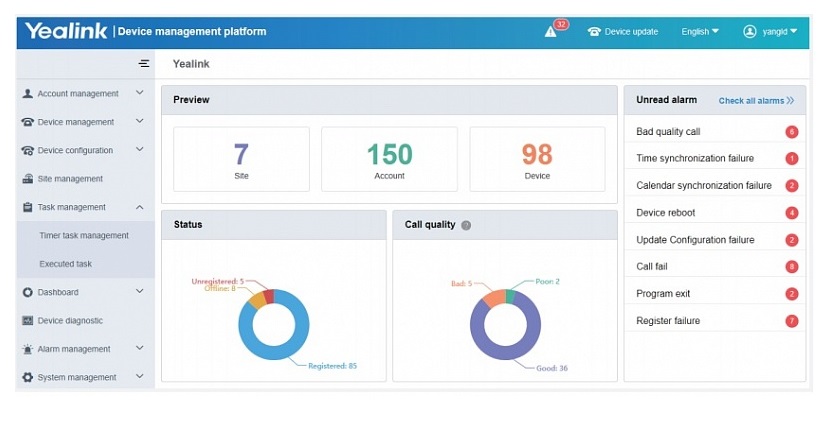Click the user avatar icon
Screen dimensions: 831x447
coord(749,32)
